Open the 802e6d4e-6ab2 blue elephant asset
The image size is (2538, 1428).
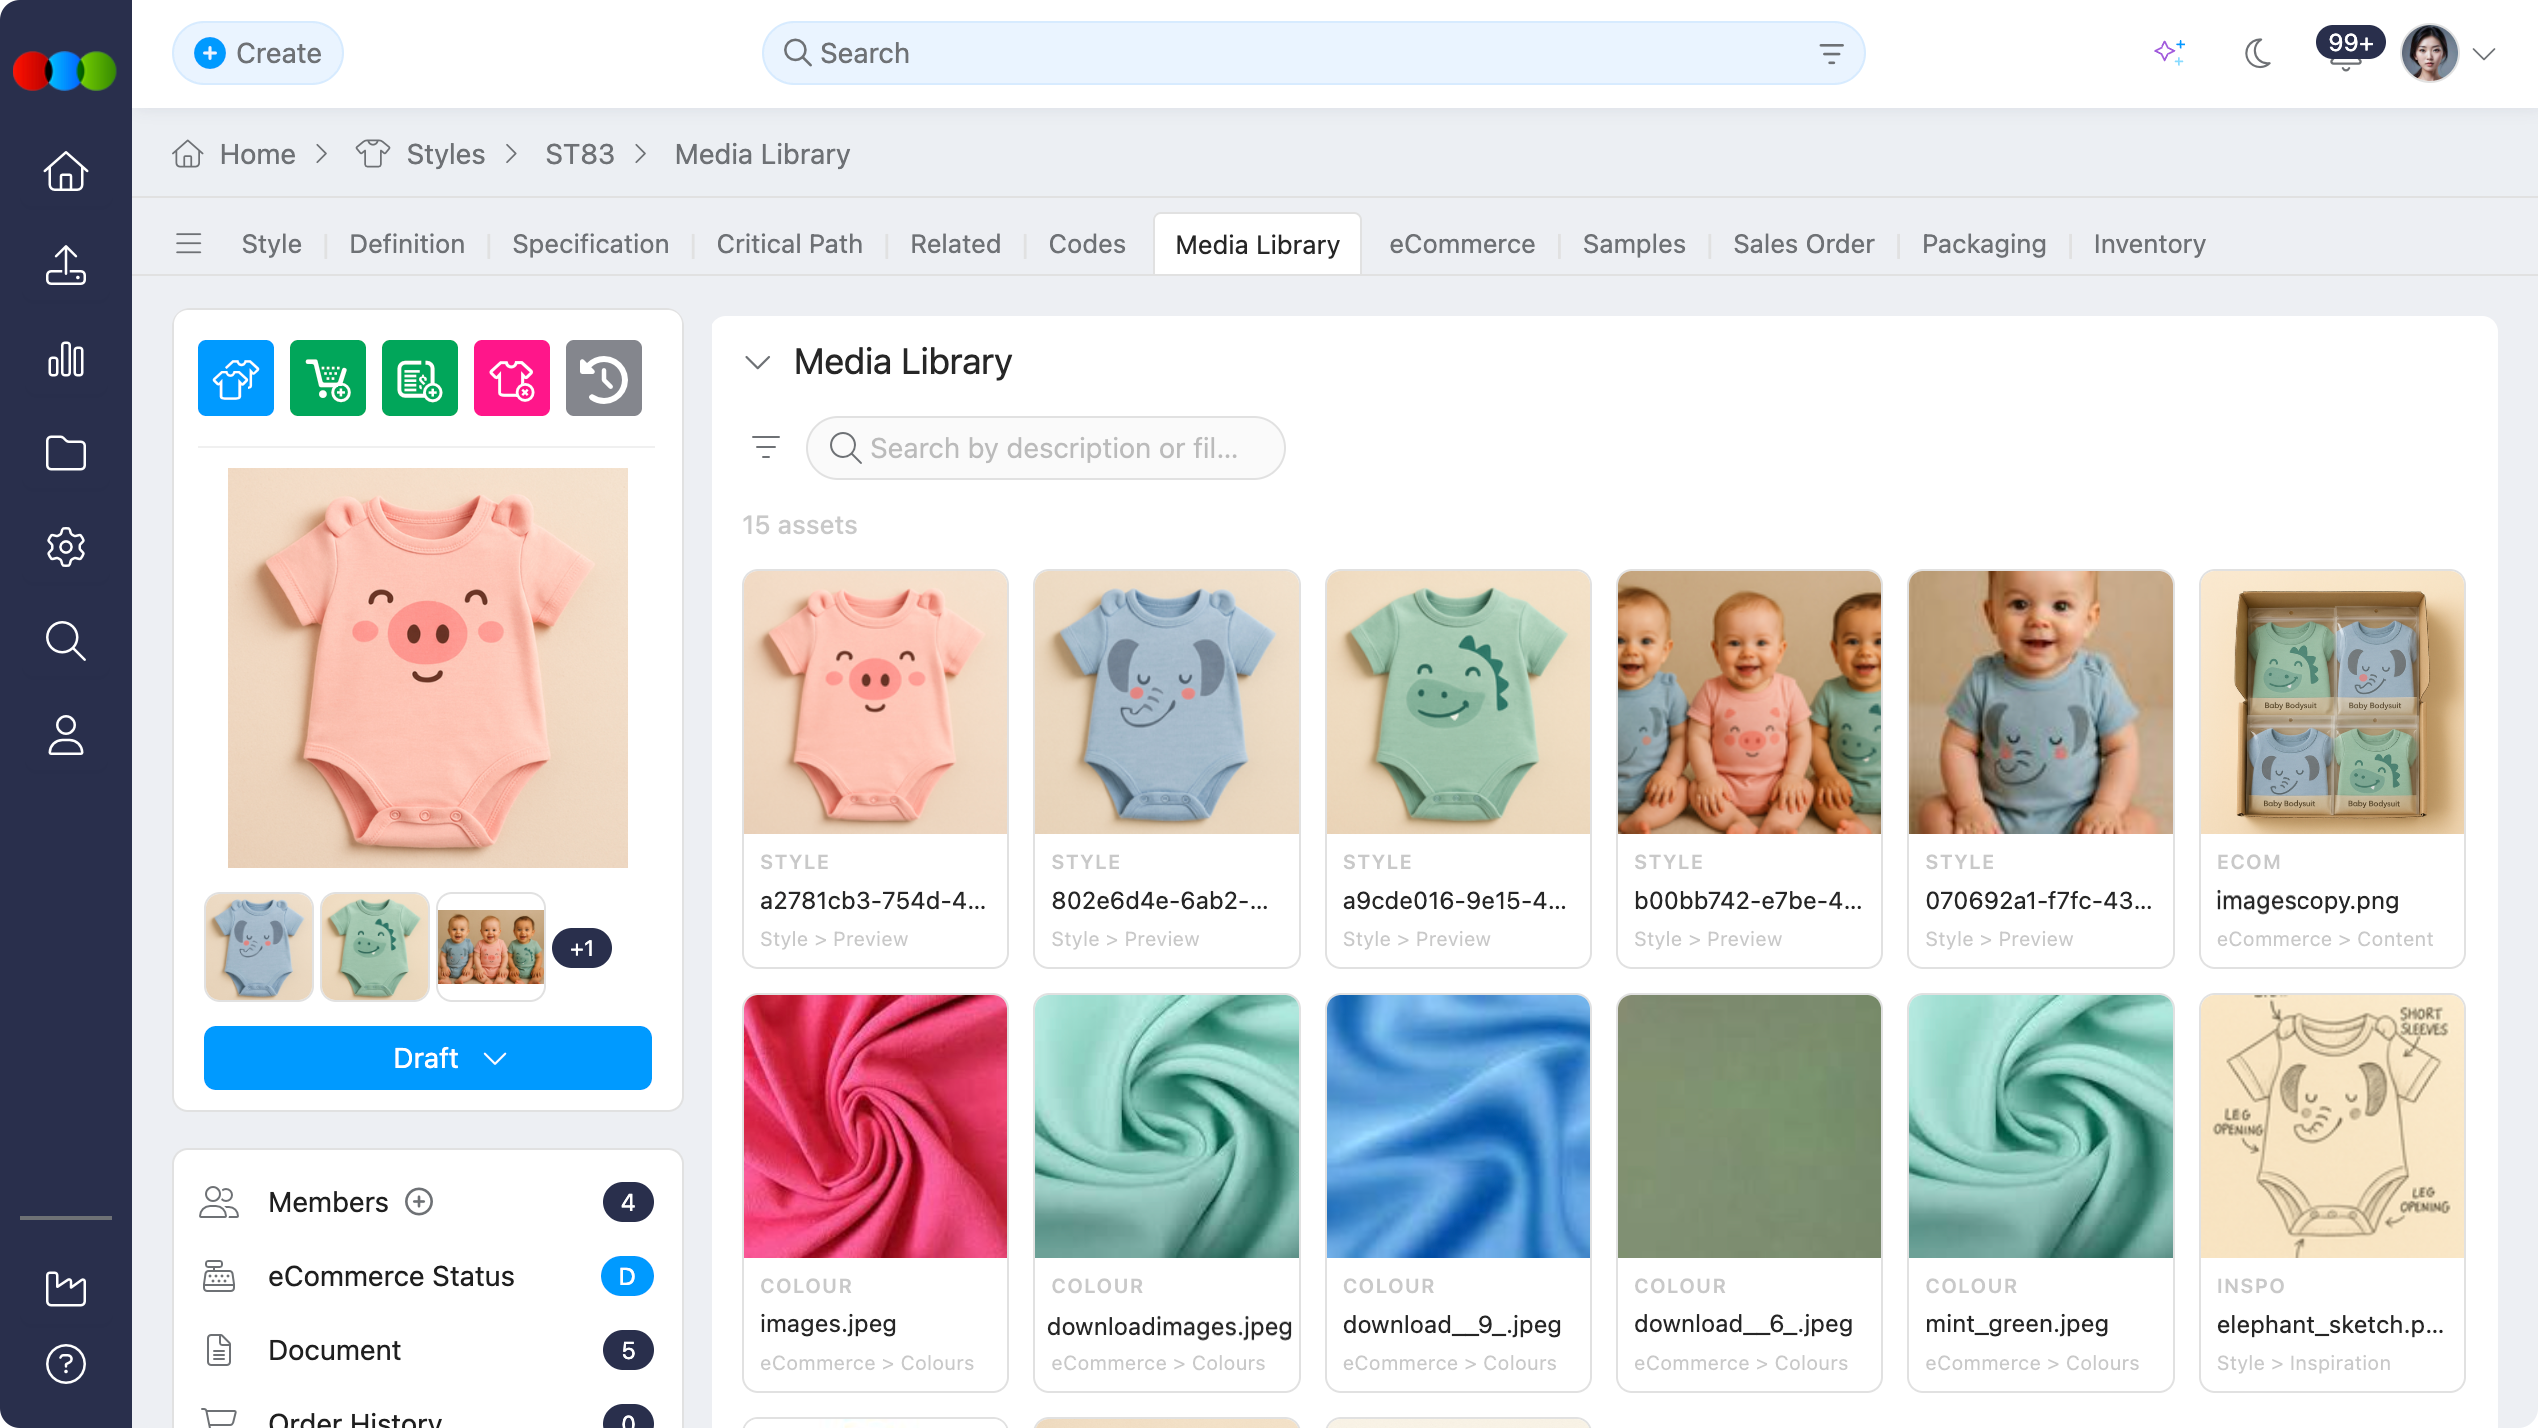click(x=1167, y=768)
